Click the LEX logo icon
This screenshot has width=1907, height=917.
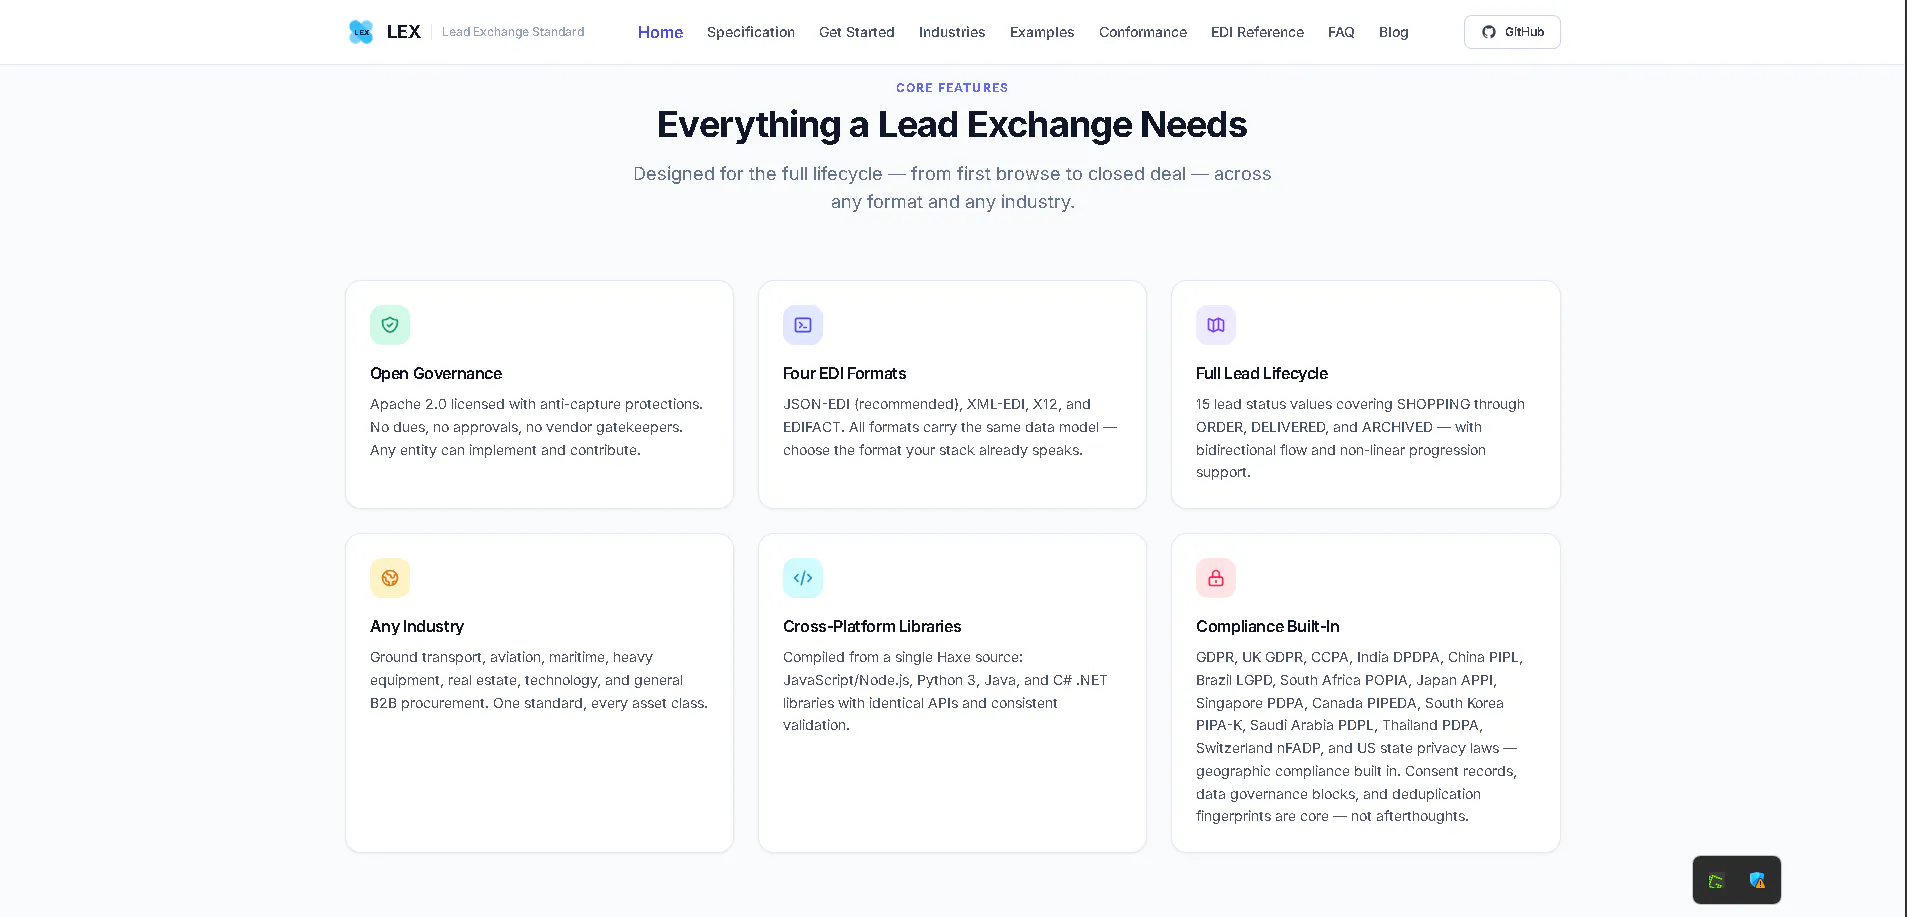point(361,32)
